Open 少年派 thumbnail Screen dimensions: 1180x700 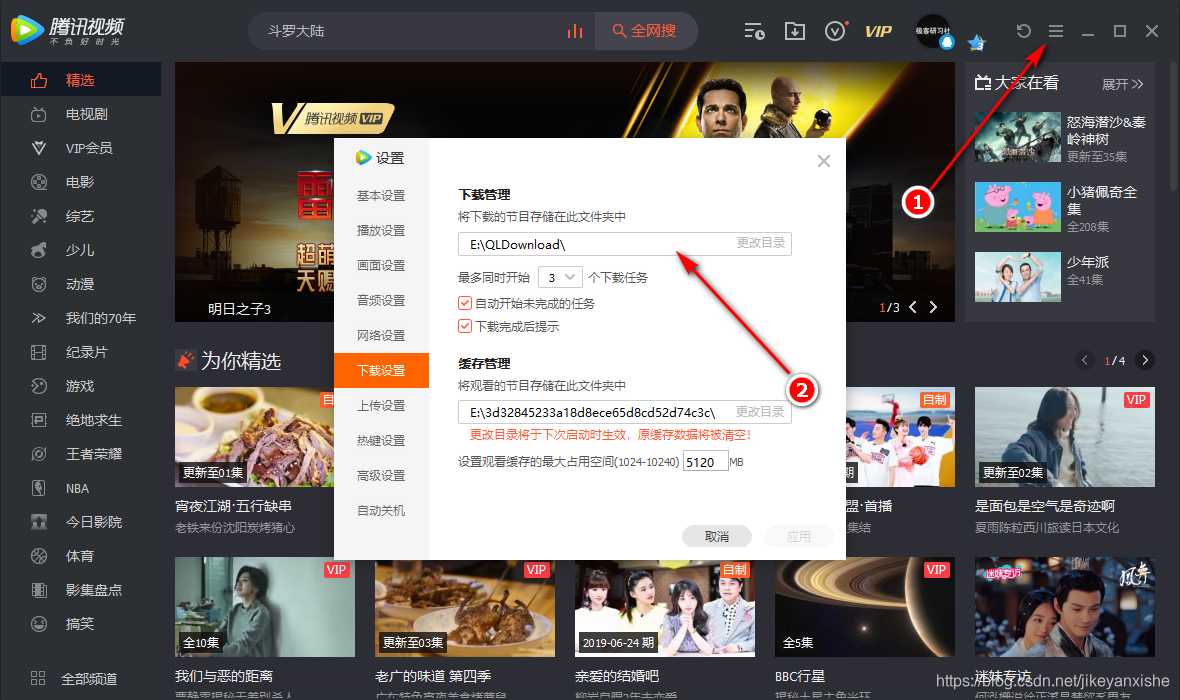pyautogui.click(x=1017, y=277)
